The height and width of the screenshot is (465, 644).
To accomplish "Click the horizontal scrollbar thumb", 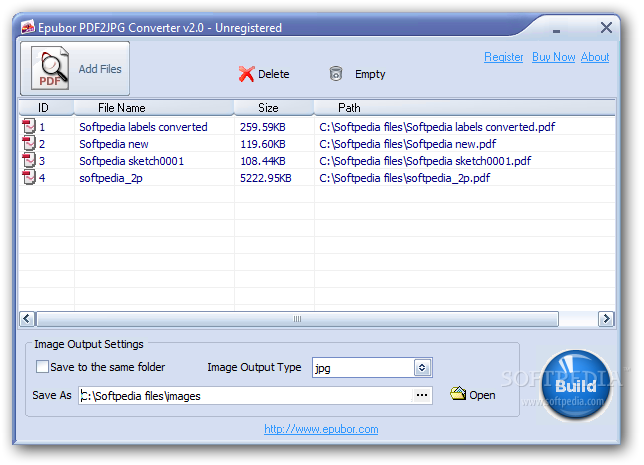I will tap(297, 319).
